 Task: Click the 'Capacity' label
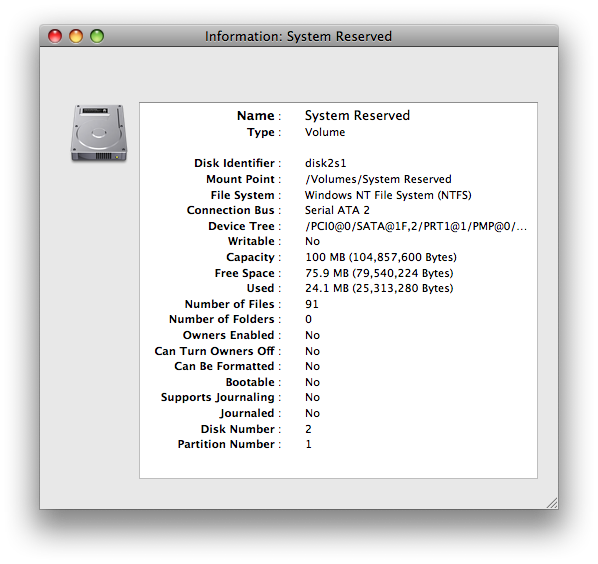click(x=251, y=257)
